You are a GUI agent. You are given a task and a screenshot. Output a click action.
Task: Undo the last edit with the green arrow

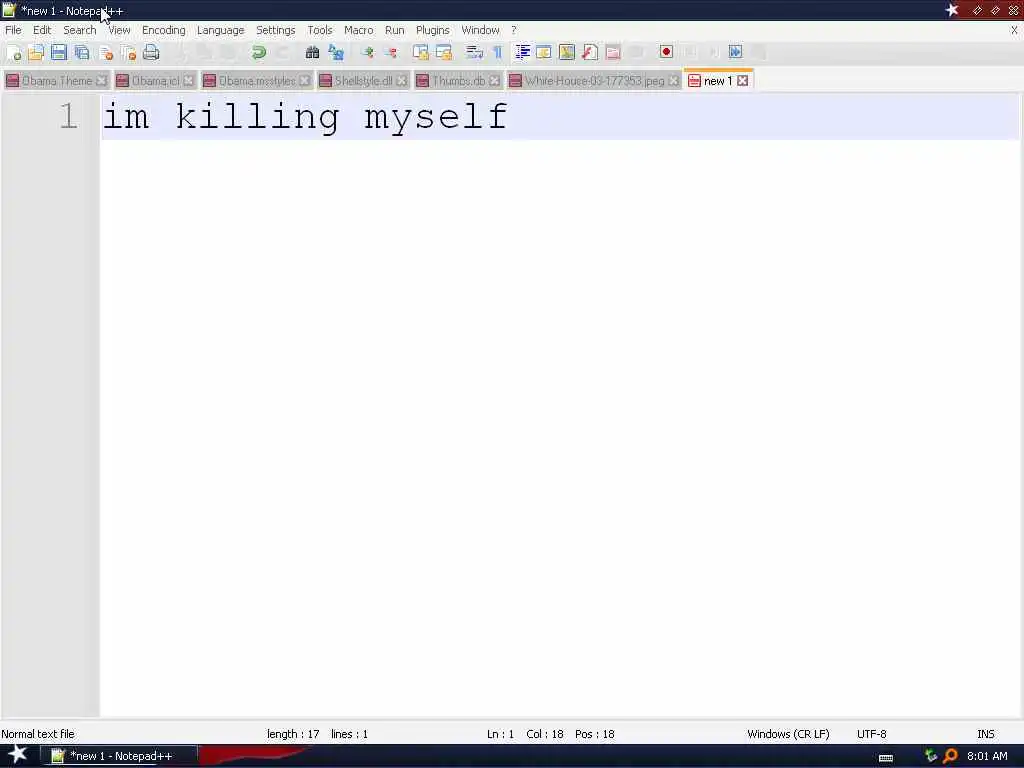259,53
